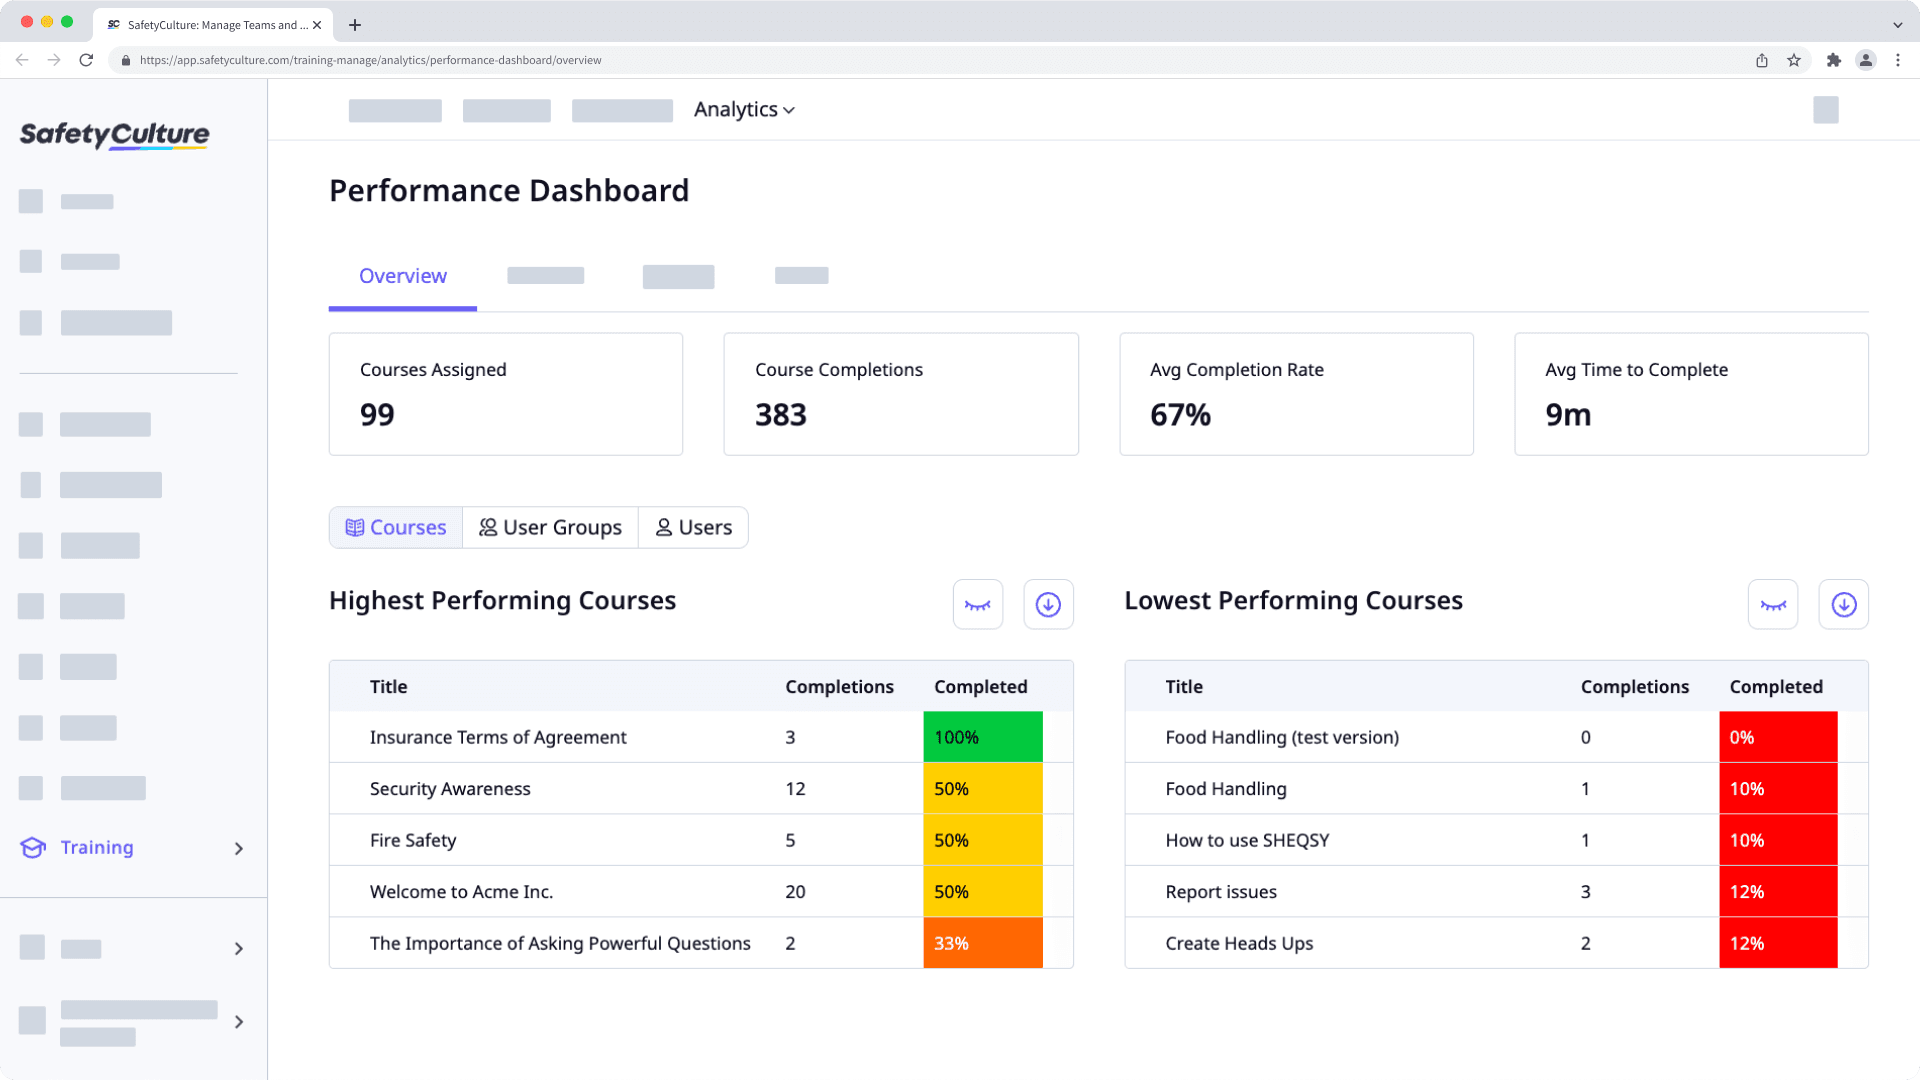1920x1080 pixels.
Task: Click the download icon for Highest Performing Courses
Action: (1048, 604)
